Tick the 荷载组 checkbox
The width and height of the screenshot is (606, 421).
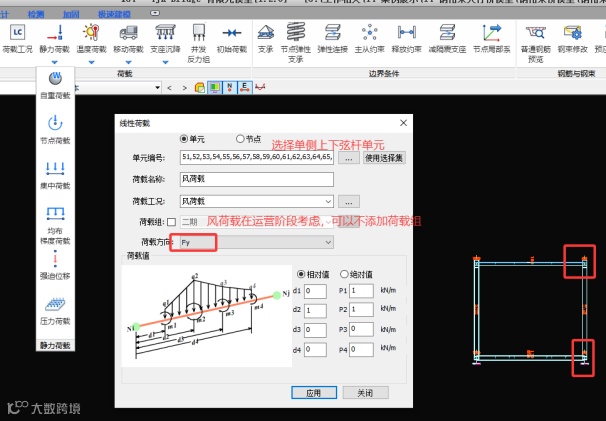[x=172, y=222]
